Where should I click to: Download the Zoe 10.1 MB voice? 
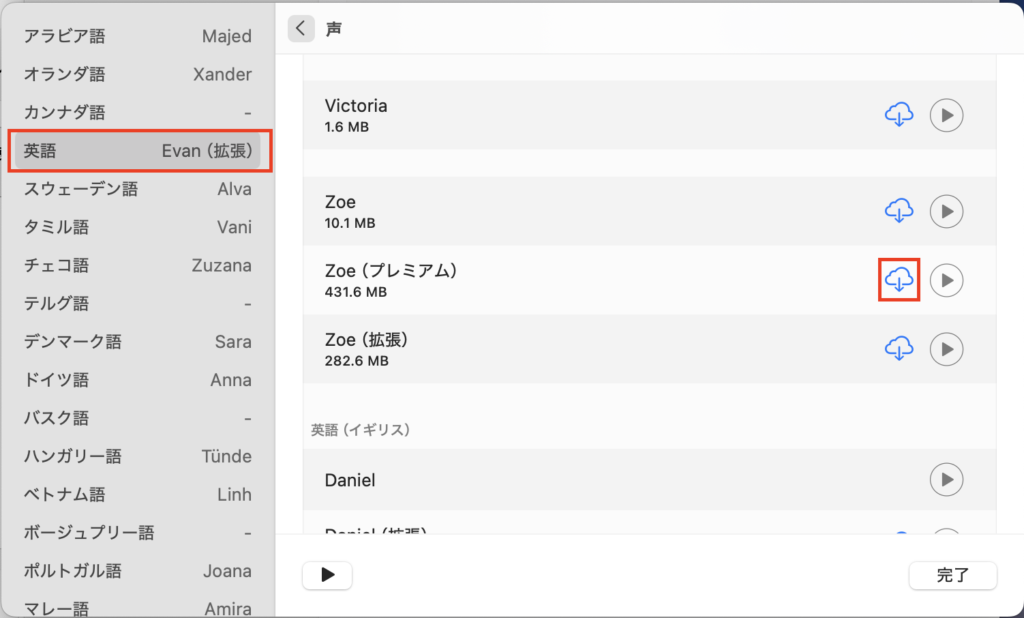click(899, 211)
